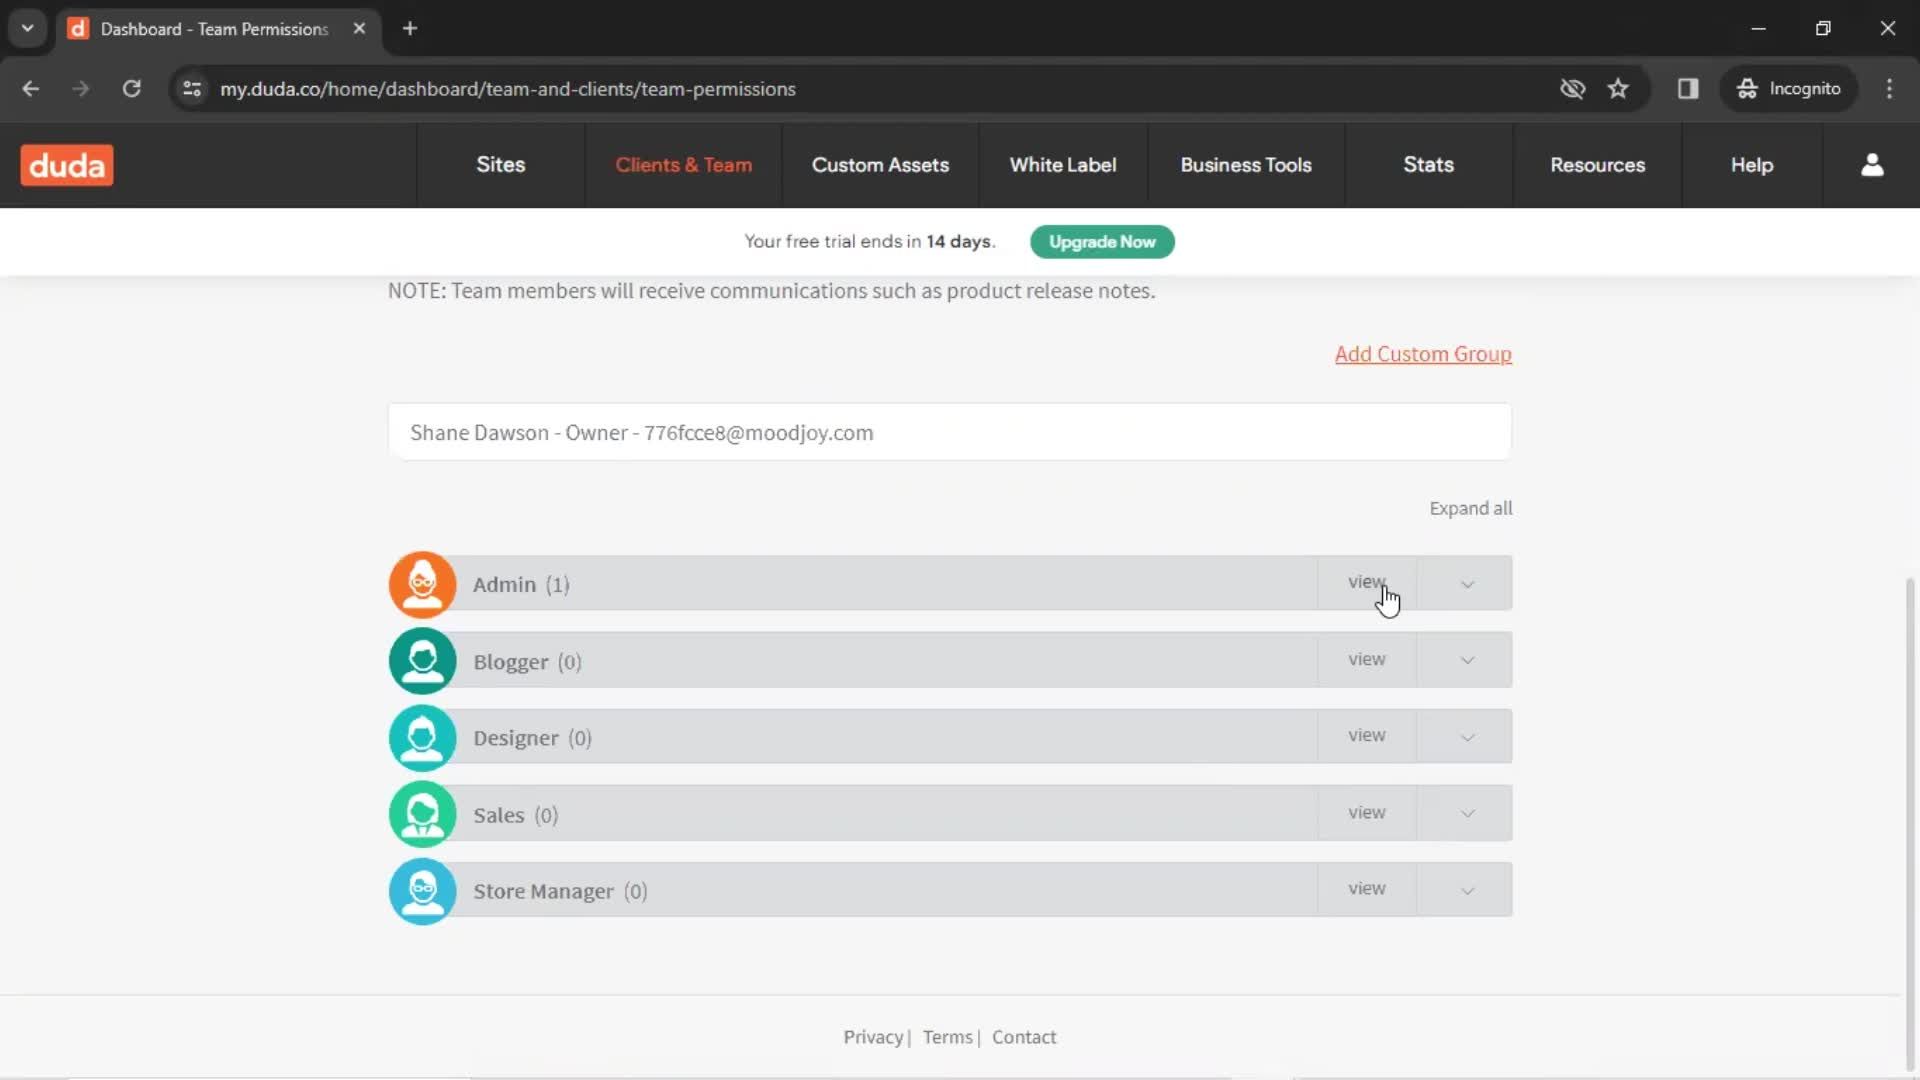Click the Designer (0) group label
The height and width of the screenshot is (1080, 1920).
click(532, 738)
